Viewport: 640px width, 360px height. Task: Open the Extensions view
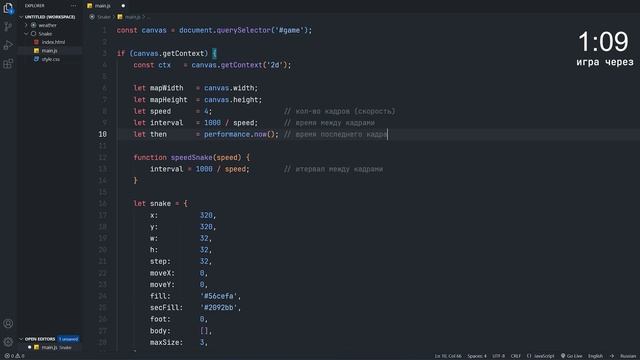point(8,64)
